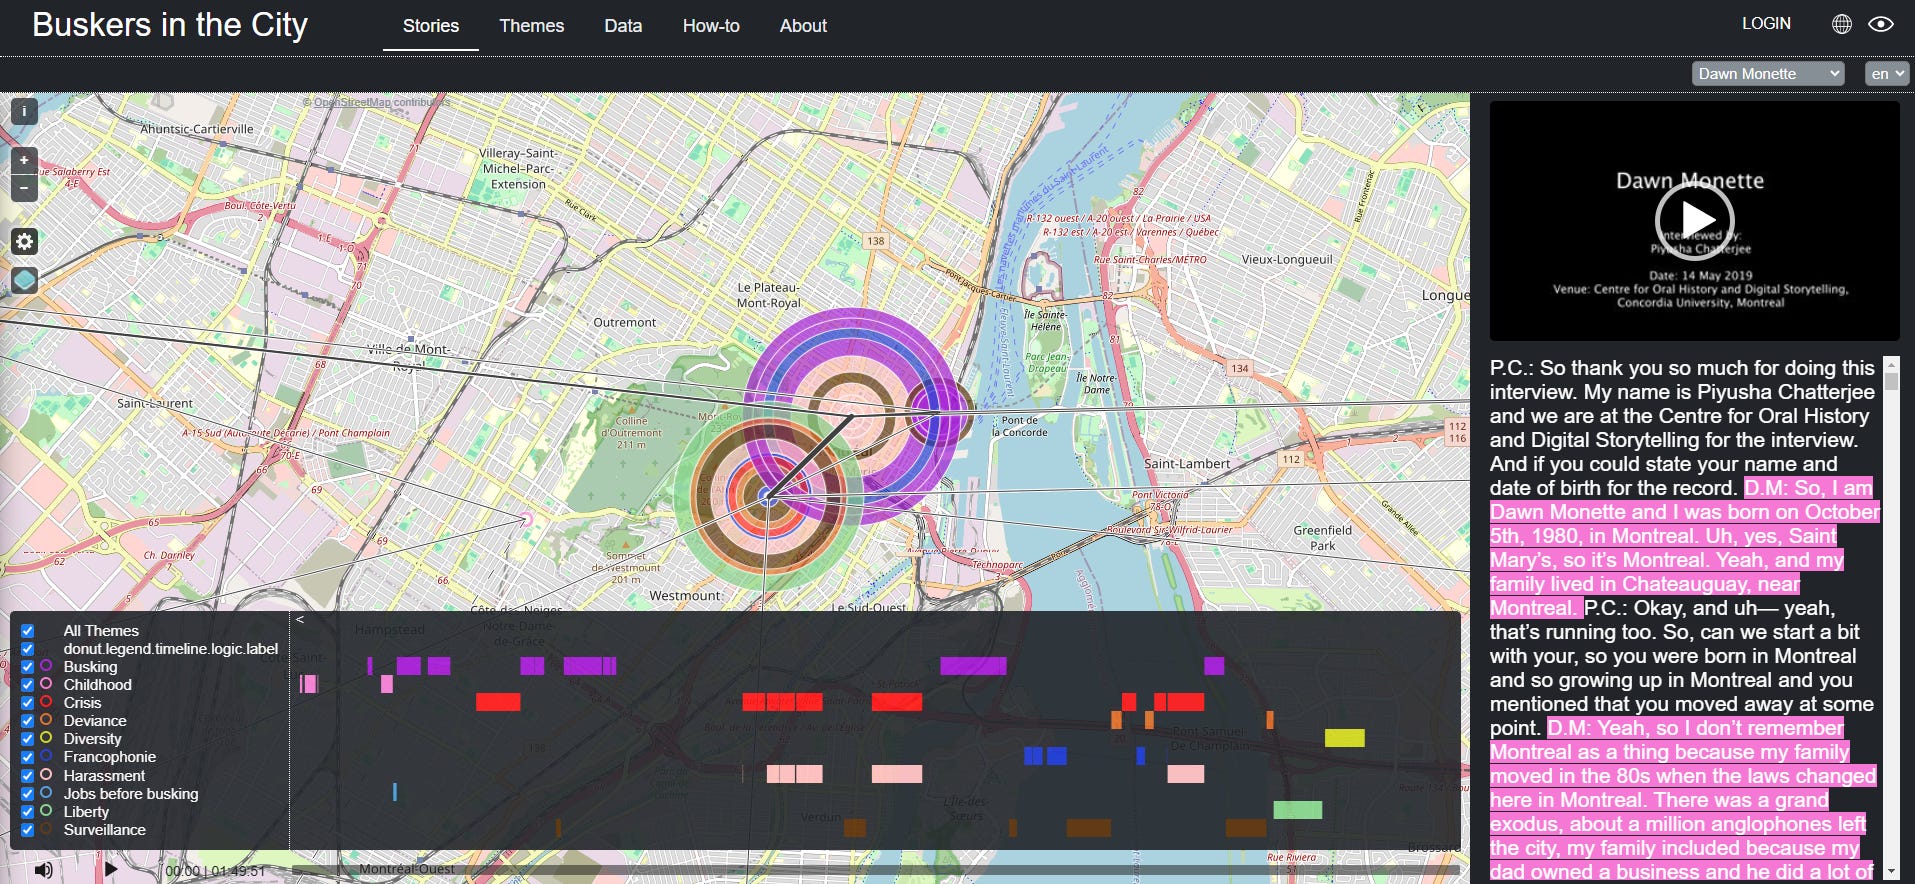Uncheck the Deviance theme checkbox
Viewport: 1915px width, 884px height.
(28, 721)
